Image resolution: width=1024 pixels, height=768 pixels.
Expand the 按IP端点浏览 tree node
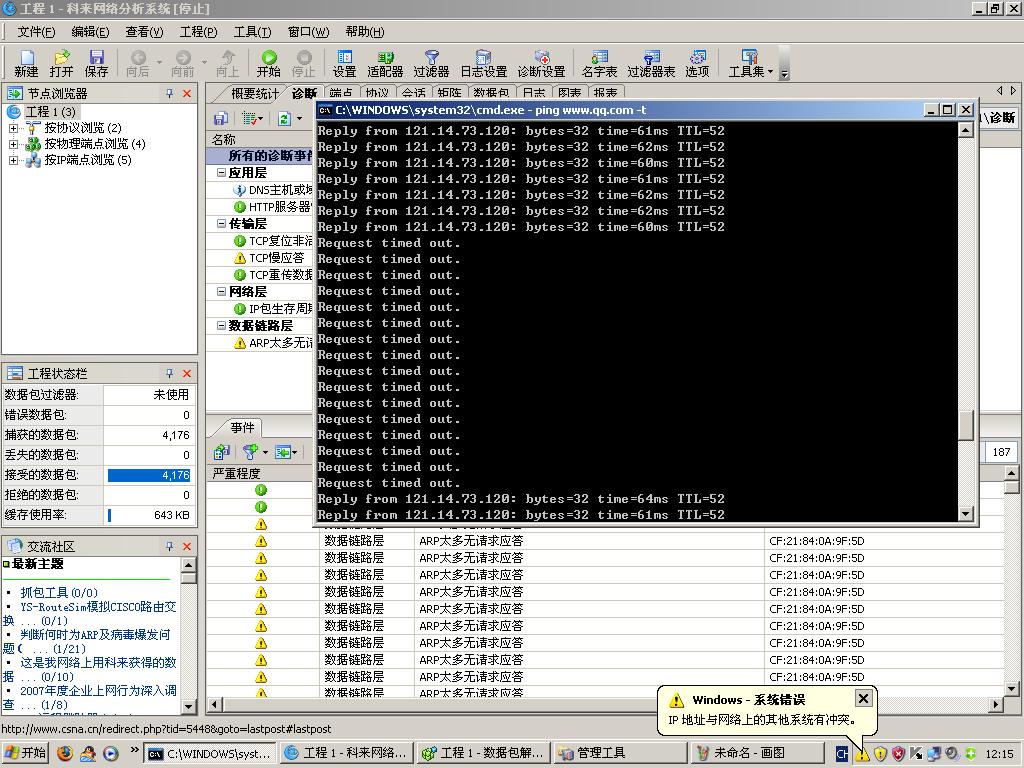[14, 160]
